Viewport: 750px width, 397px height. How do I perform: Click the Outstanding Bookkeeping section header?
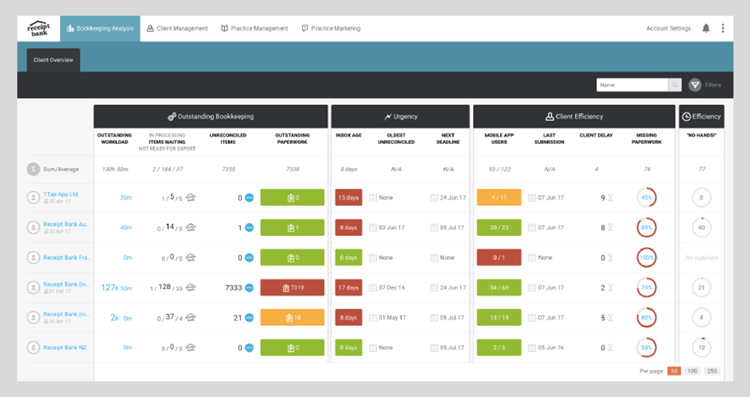[x=211, y=117]
